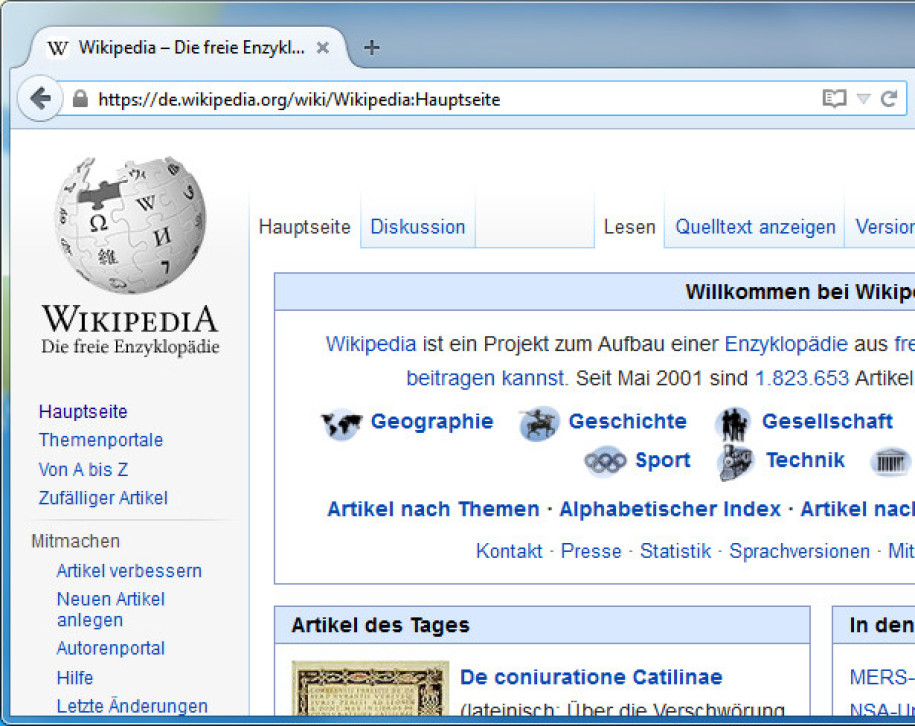915x726 pixels.
Task: Open De coniuratione Catilinae article link
Action: (591, 677)
